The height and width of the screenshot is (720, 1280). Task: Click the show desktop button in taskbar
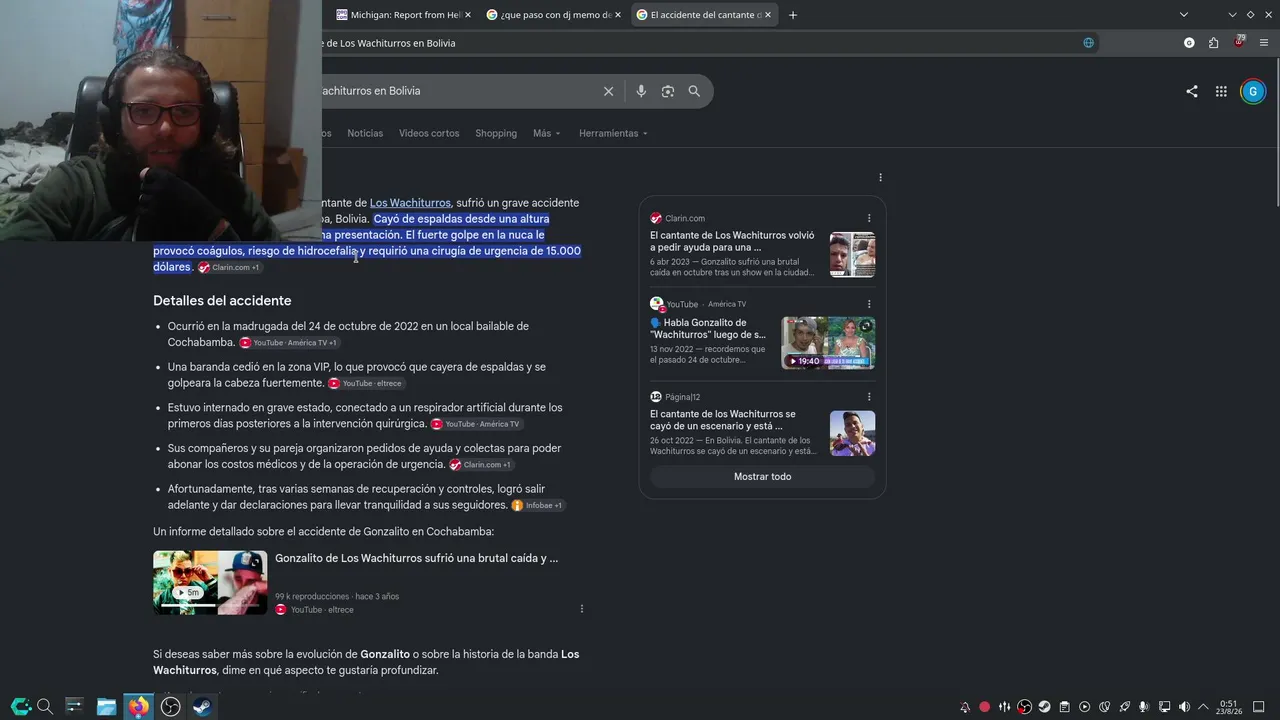tap(1259, 707)
